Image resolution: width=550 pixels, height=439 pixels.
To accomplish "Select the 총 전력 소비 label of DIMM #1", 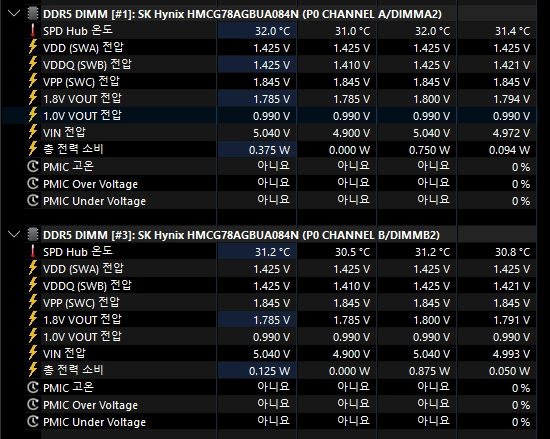I will 73,149.
